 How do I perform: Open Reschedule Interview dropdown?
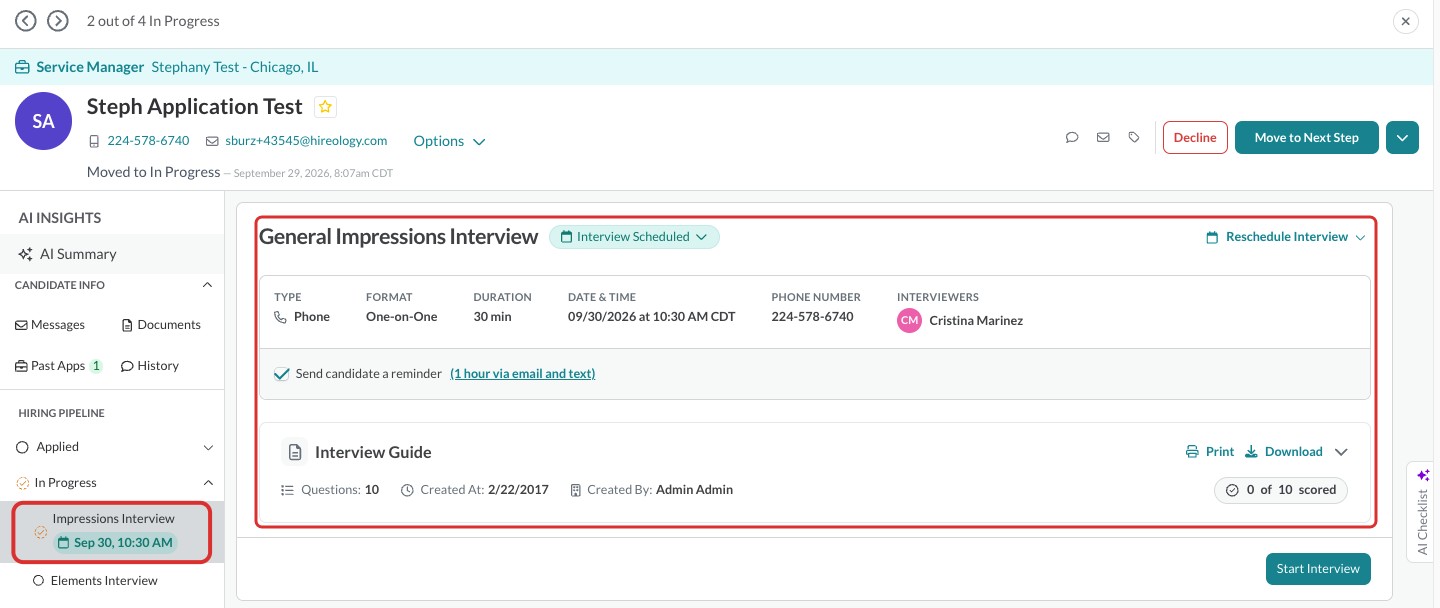tap(1286, 237)
